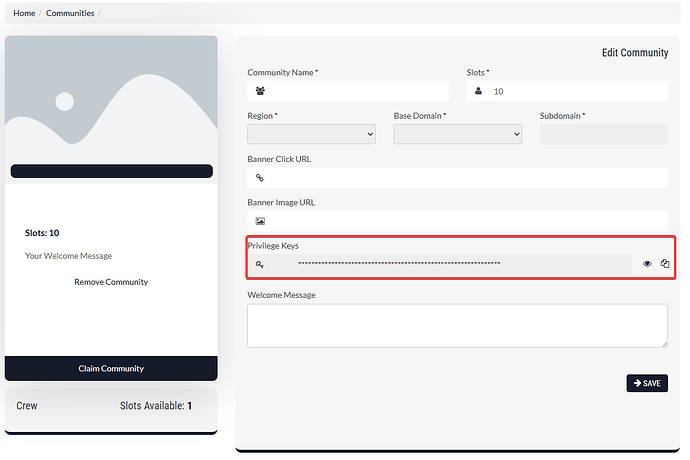This screenshot has width=690, height=460.
Task: Click the Subdomain input box
Action: [603, 134]
